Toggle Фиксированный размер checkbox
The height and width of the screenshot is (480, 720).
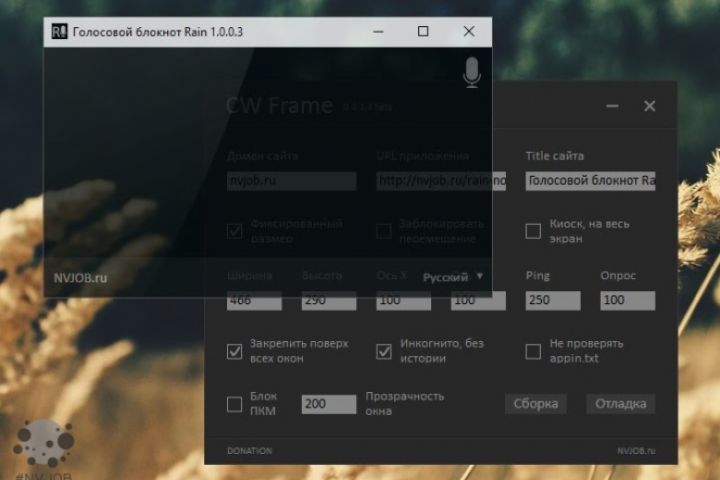coord(235,231)
